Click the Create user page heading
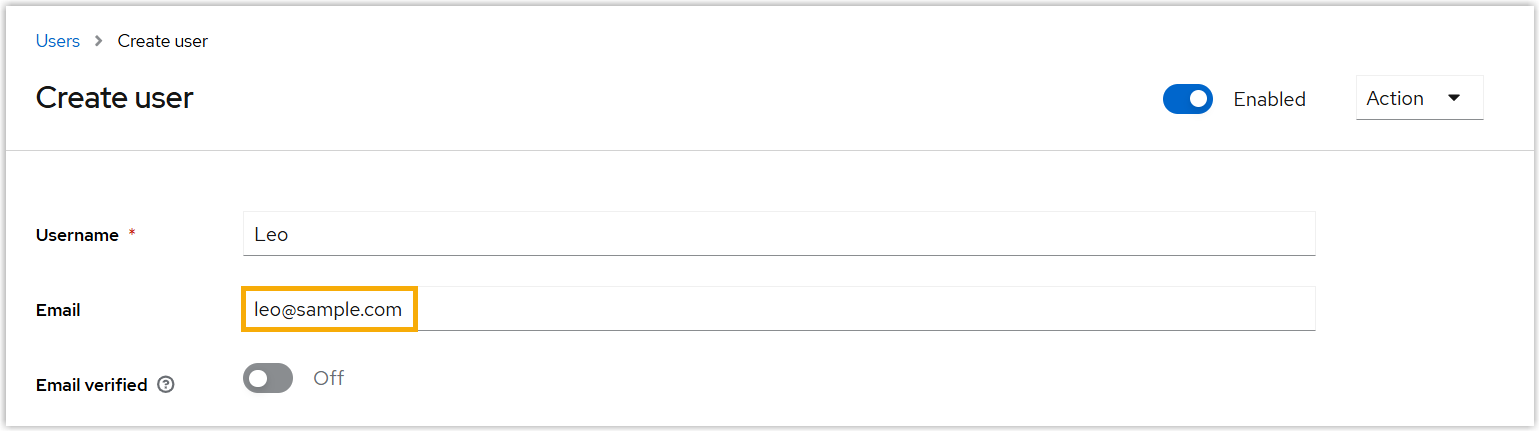The height and width of the screenshot is (432, 1540). click(114, 97)
